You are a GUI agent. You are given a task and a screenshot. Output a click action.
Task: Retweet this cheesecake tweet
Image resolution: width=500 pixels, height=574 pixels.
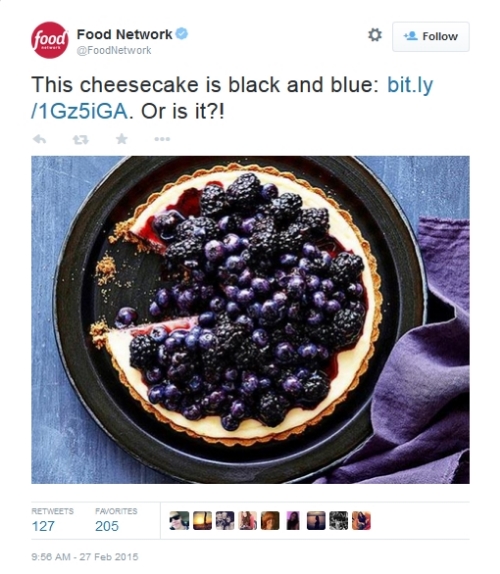pos(81,139)
